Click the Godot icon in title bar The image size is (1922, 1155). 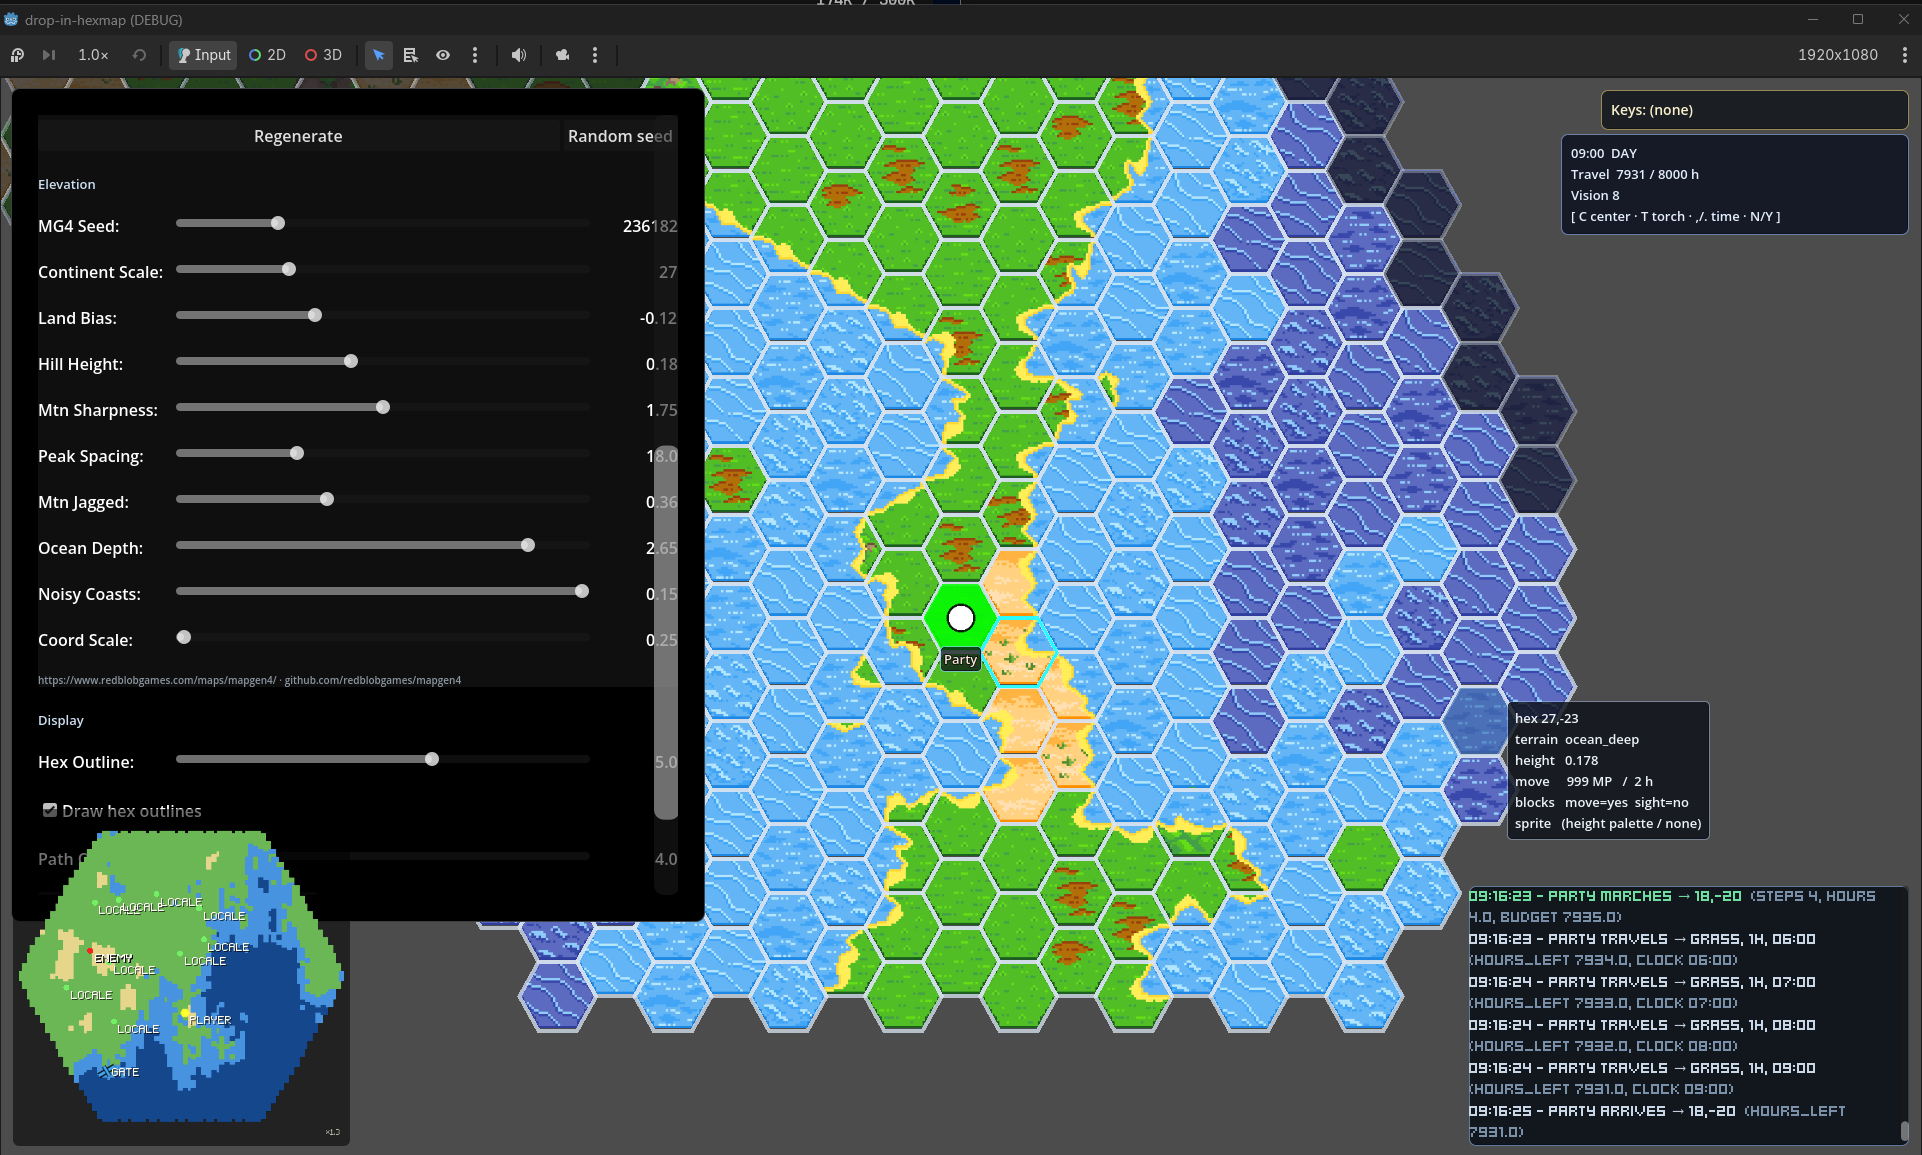[11, 19]
